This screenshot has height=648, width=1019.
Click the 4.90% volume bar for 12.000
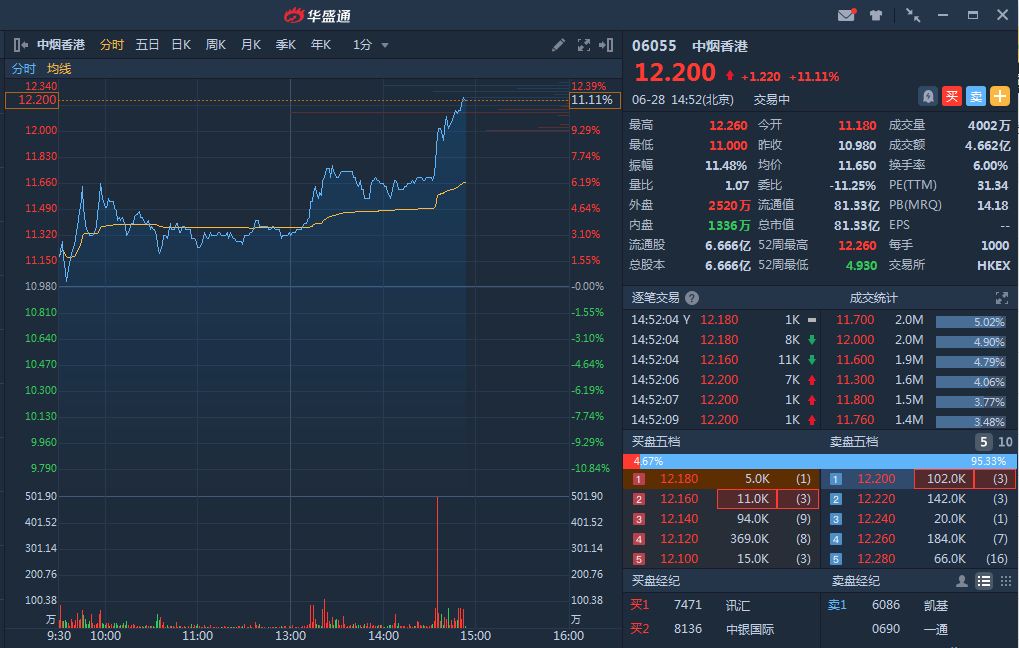tap(971, 343)
